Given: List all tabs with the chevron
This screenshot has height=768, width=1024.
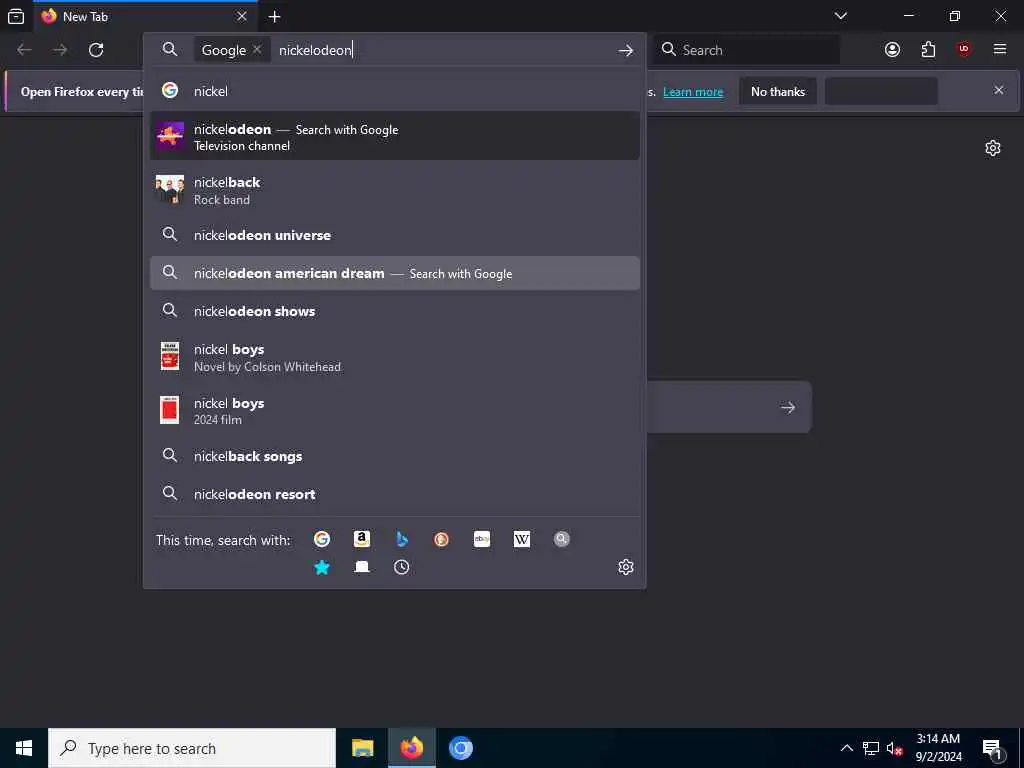Looking at the screenshot, I should [x=840, y=16].
